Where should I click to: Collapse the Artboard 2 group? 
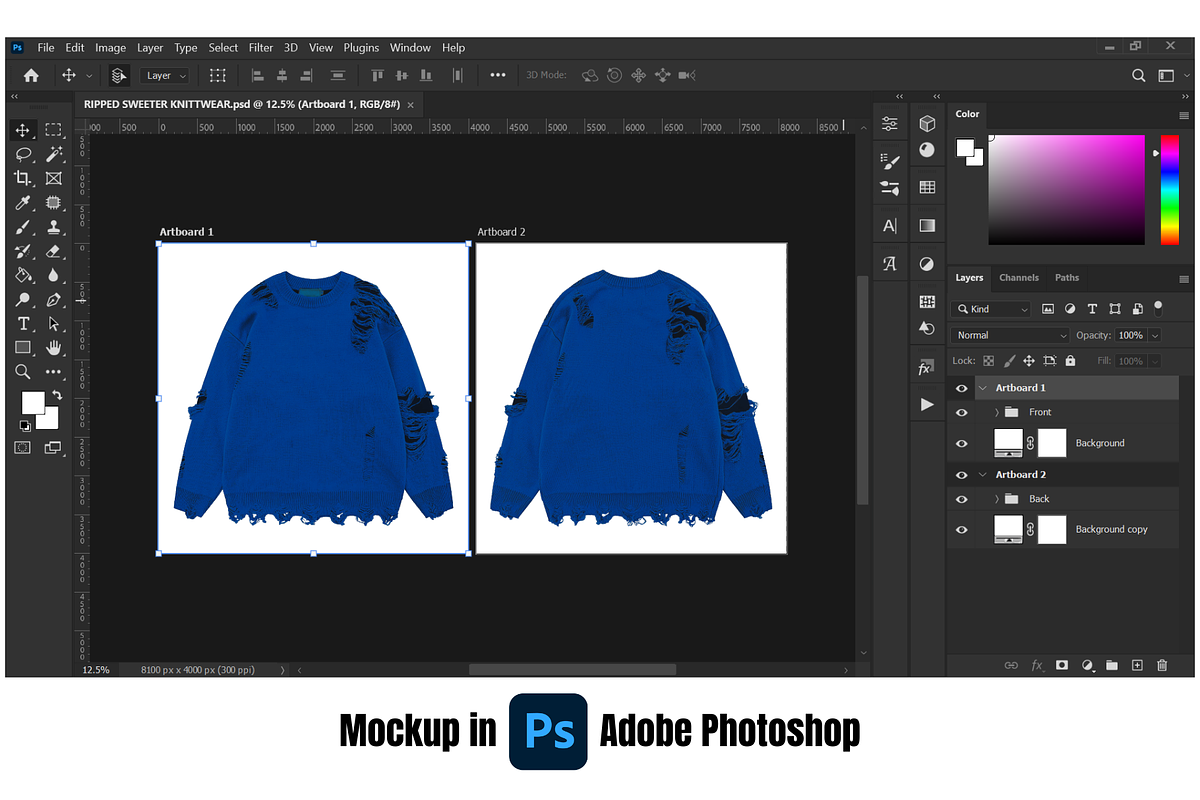983,475
